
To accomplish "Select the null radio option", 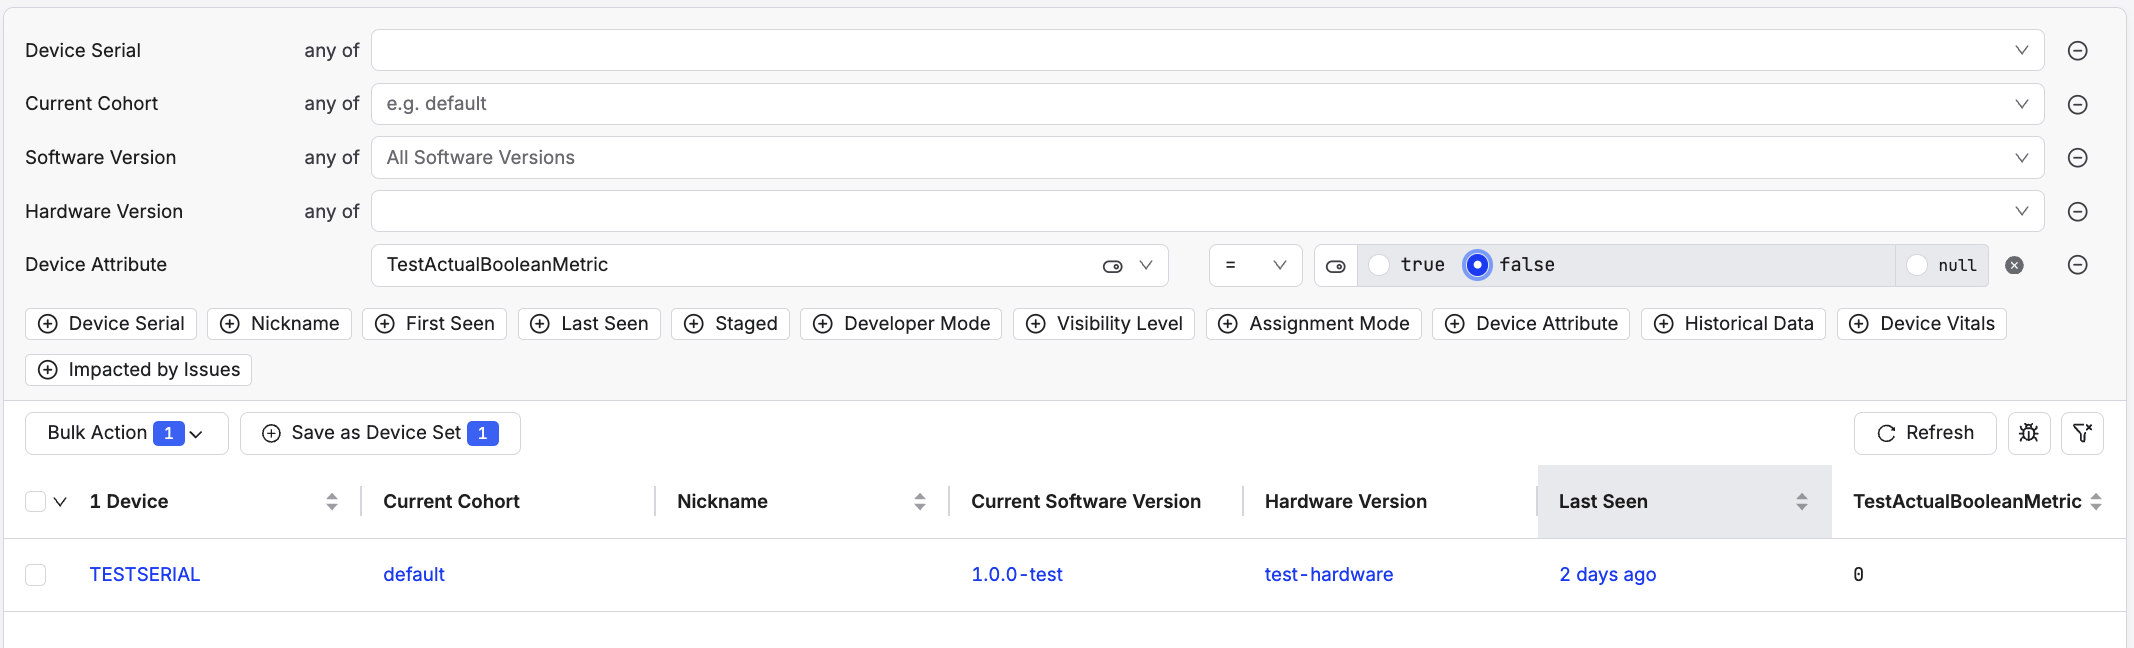I will coord(1916,265).
